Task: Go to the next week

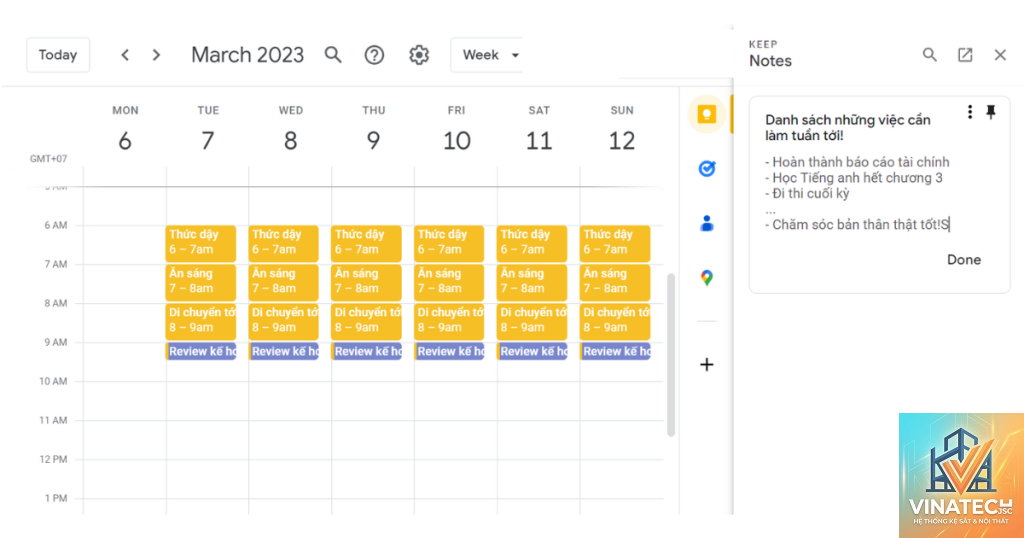Action: pos(156,55)
